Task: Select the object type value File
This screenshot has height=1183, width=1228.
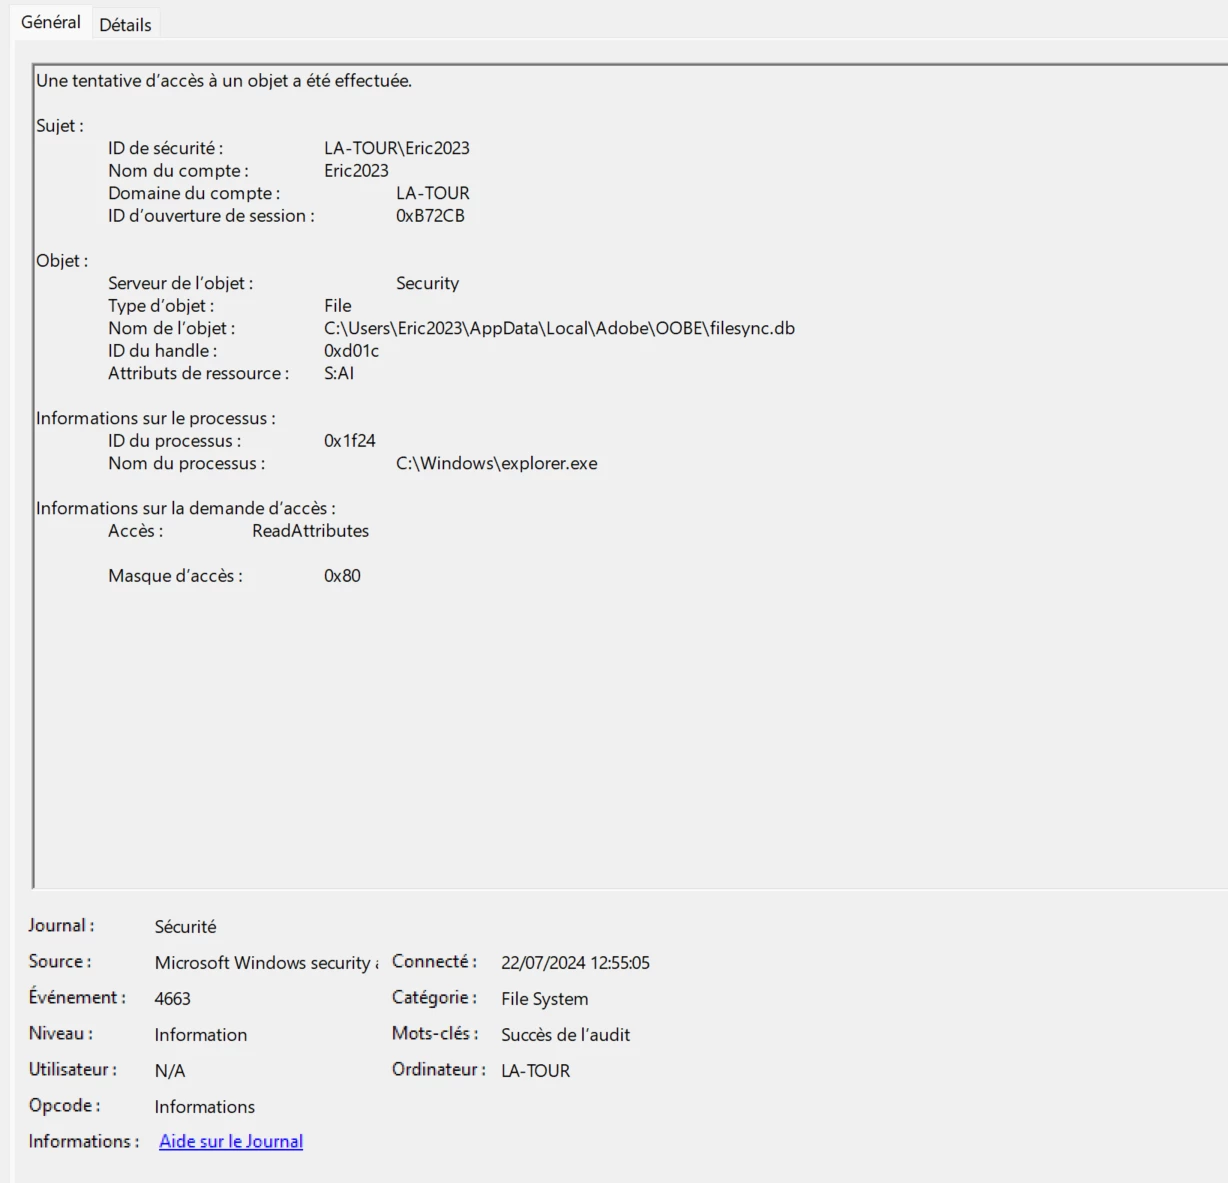Action: 338,306
